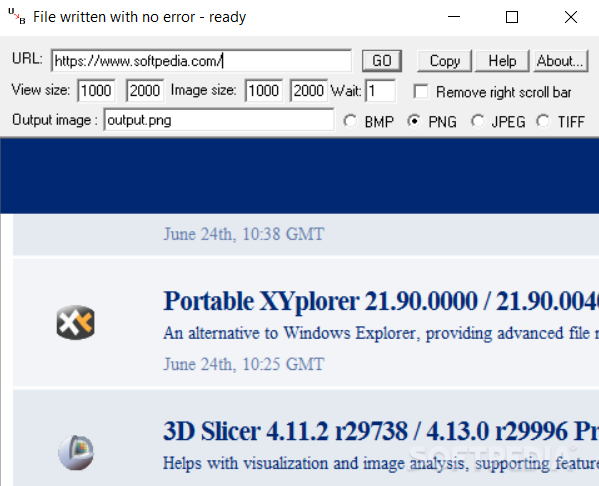The image size is (599, 486).
Task: Click the Portable XYplorer app icon
Action: coord(76,322)
